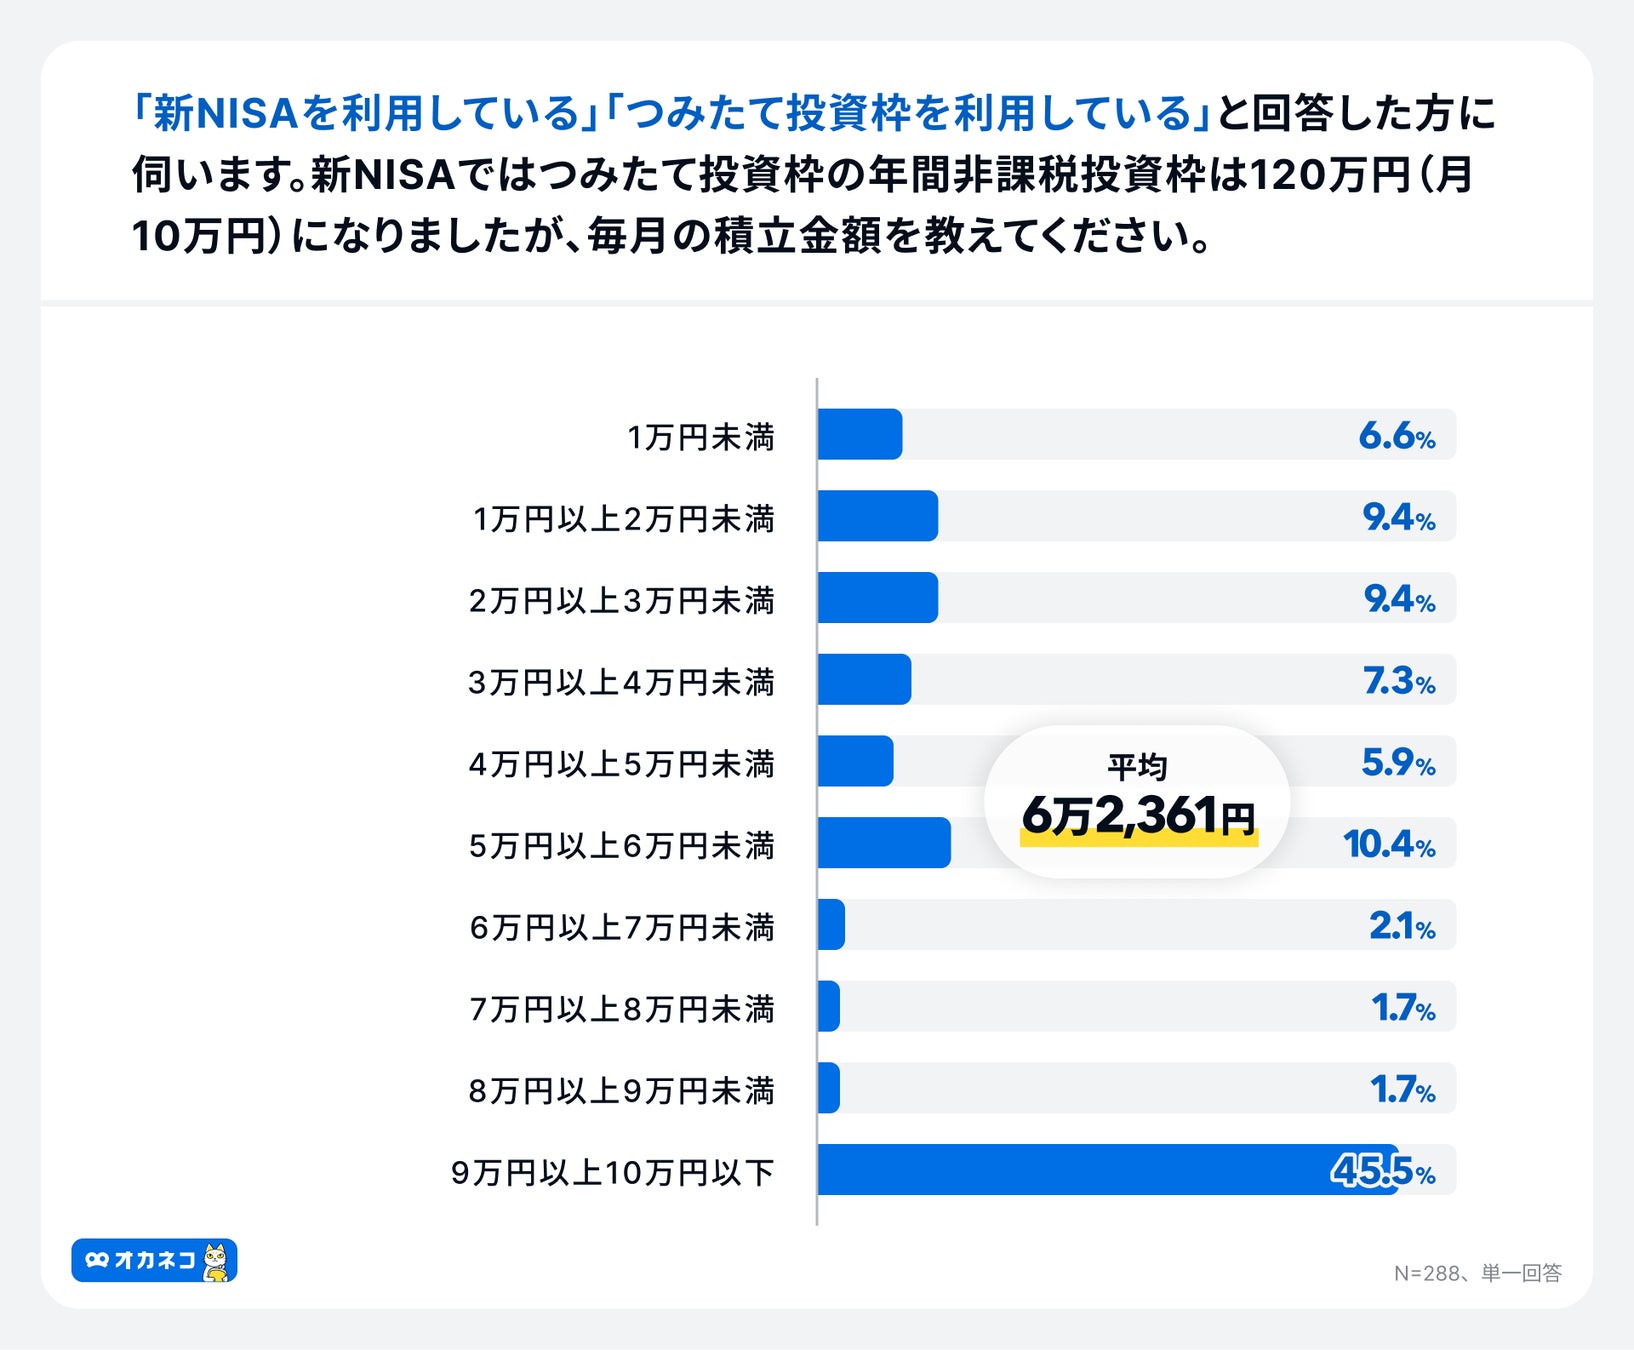Click the オカネコ logo badge
The width and height of the screenshot is (1634, 1350).
tap(153, 1260)
